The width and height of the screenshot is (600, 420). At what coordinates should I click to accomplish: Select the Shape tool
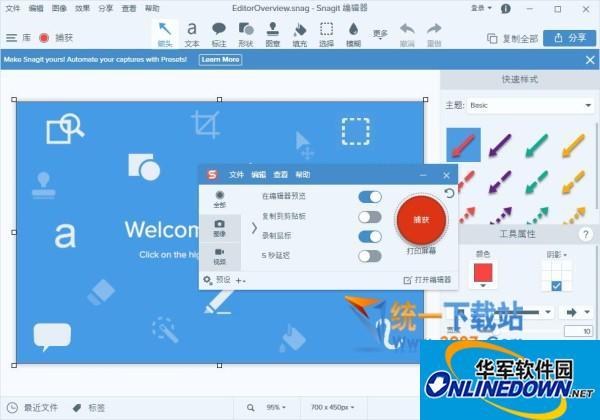[x=246, y=34]
